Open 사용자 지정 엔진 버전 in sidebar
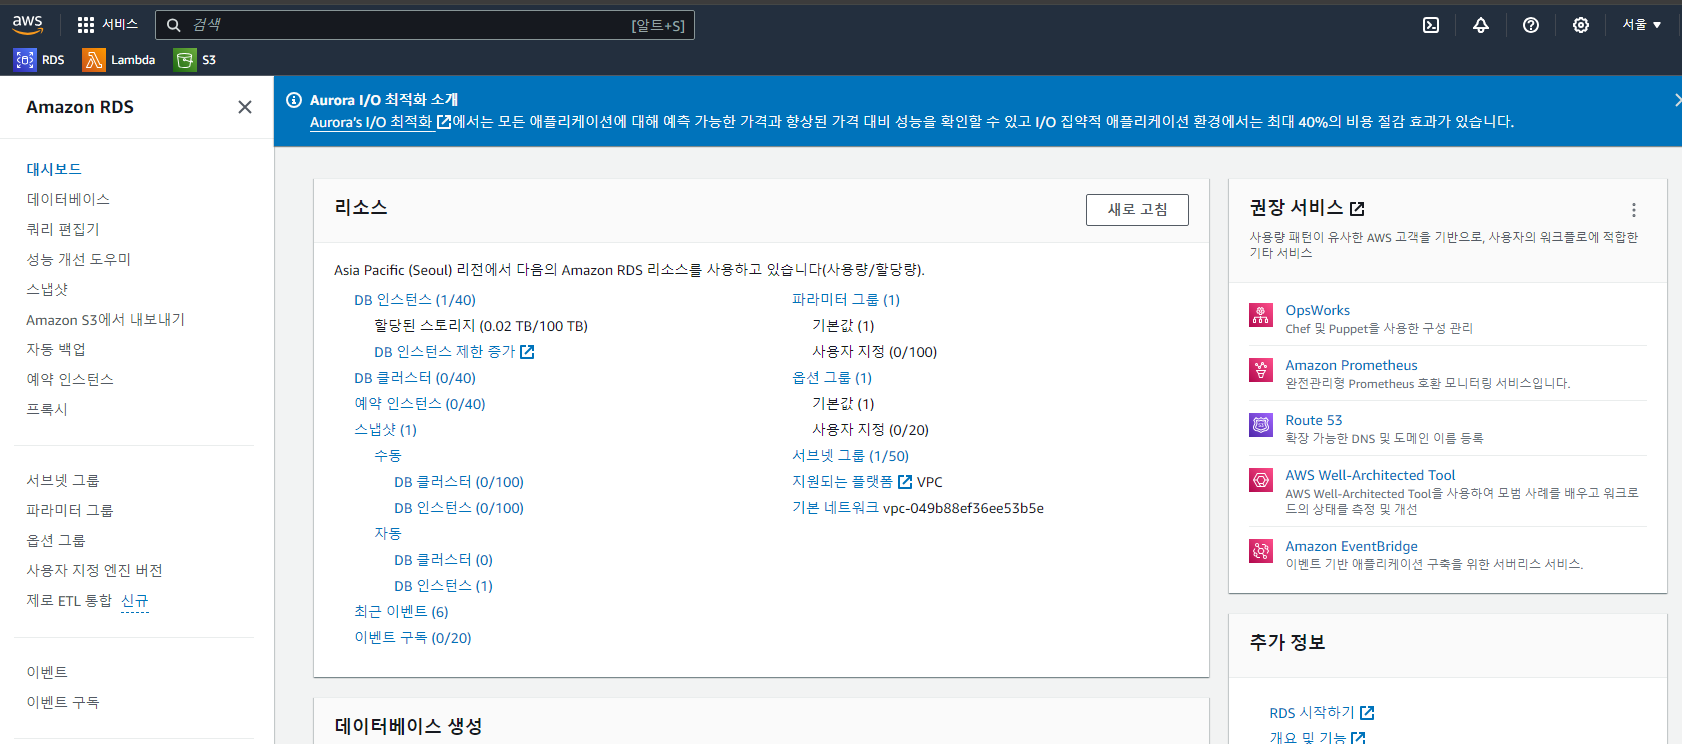This screenshot has width=1682, height=744. [x=94, y=570]
